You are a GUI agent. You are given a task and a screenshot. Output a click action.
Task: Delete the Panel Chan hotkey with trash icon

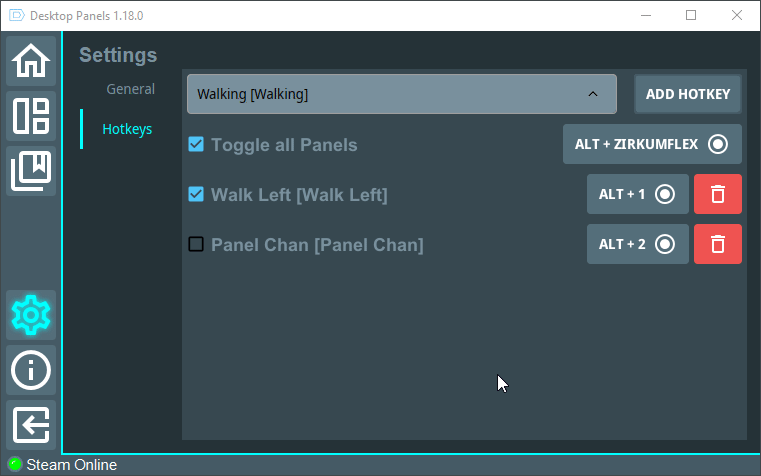point(718,244)
